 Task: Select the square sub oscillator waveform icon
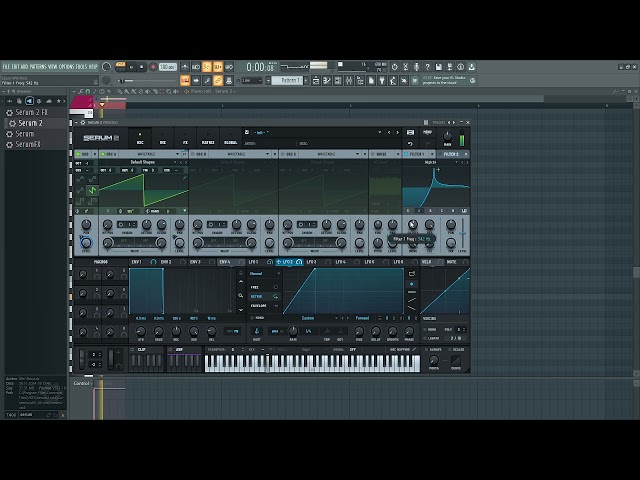click(80, 201)
